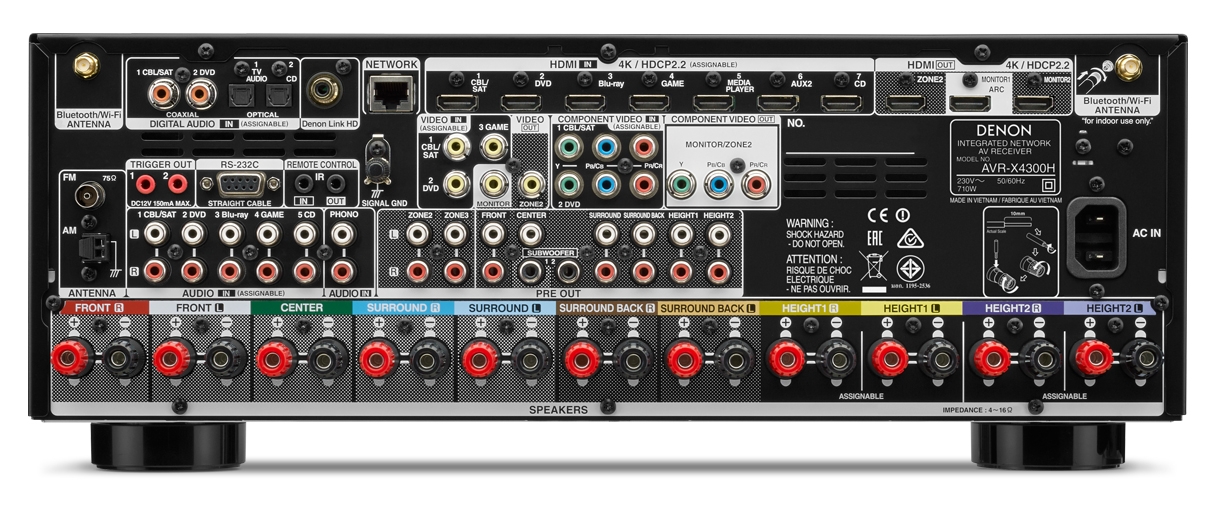
Task: Click the 5 CD right red audio jack
Action: point(305,270)
